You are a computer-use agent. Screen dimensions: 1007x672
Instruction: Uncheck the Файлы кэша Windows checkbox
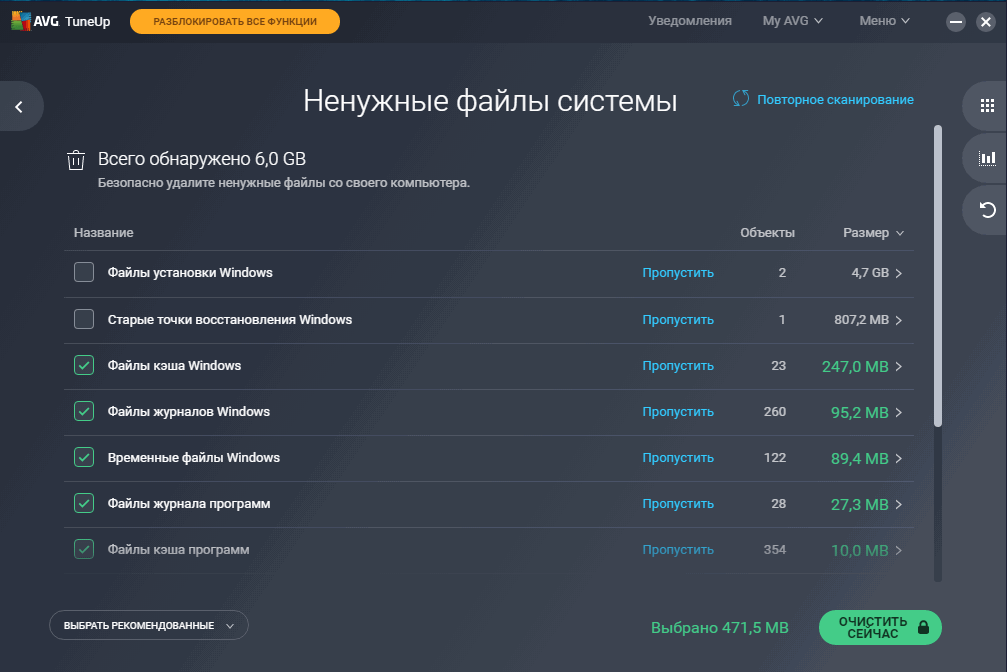(84, 365)
